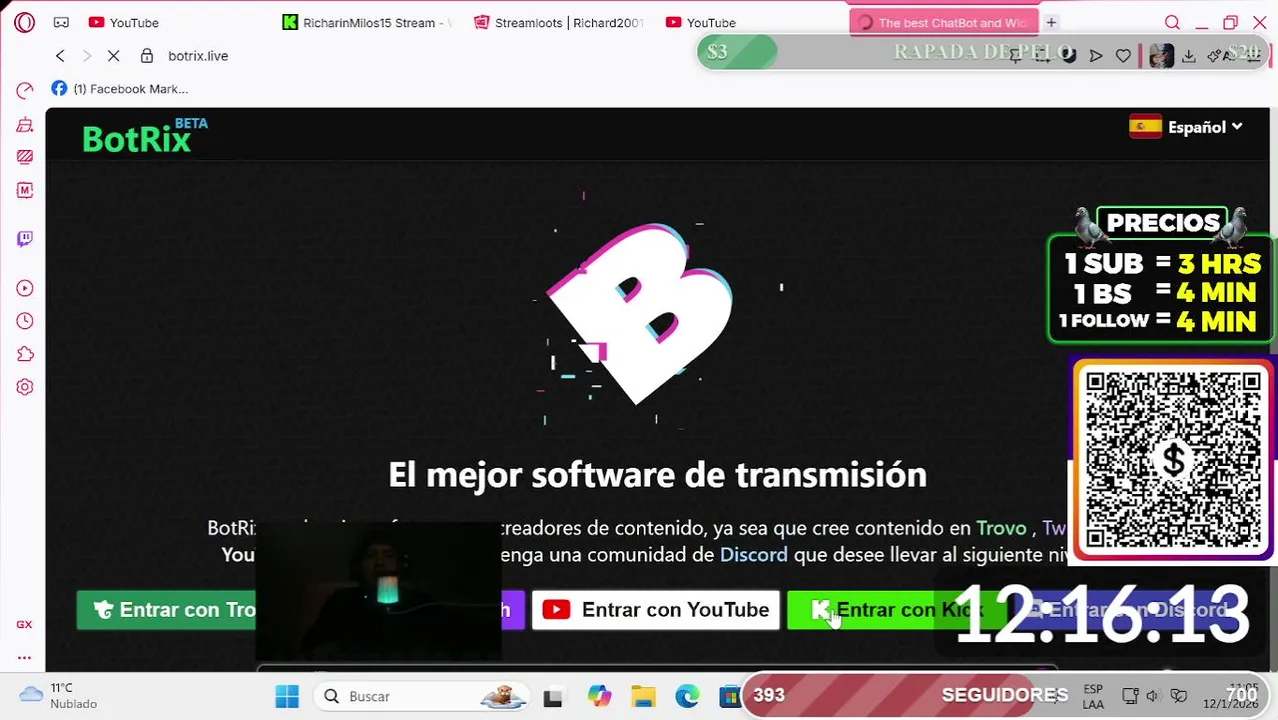Click Entrar con YouTube button
The height and width of the screenshot is (720, 1278).
click(655, 610)
